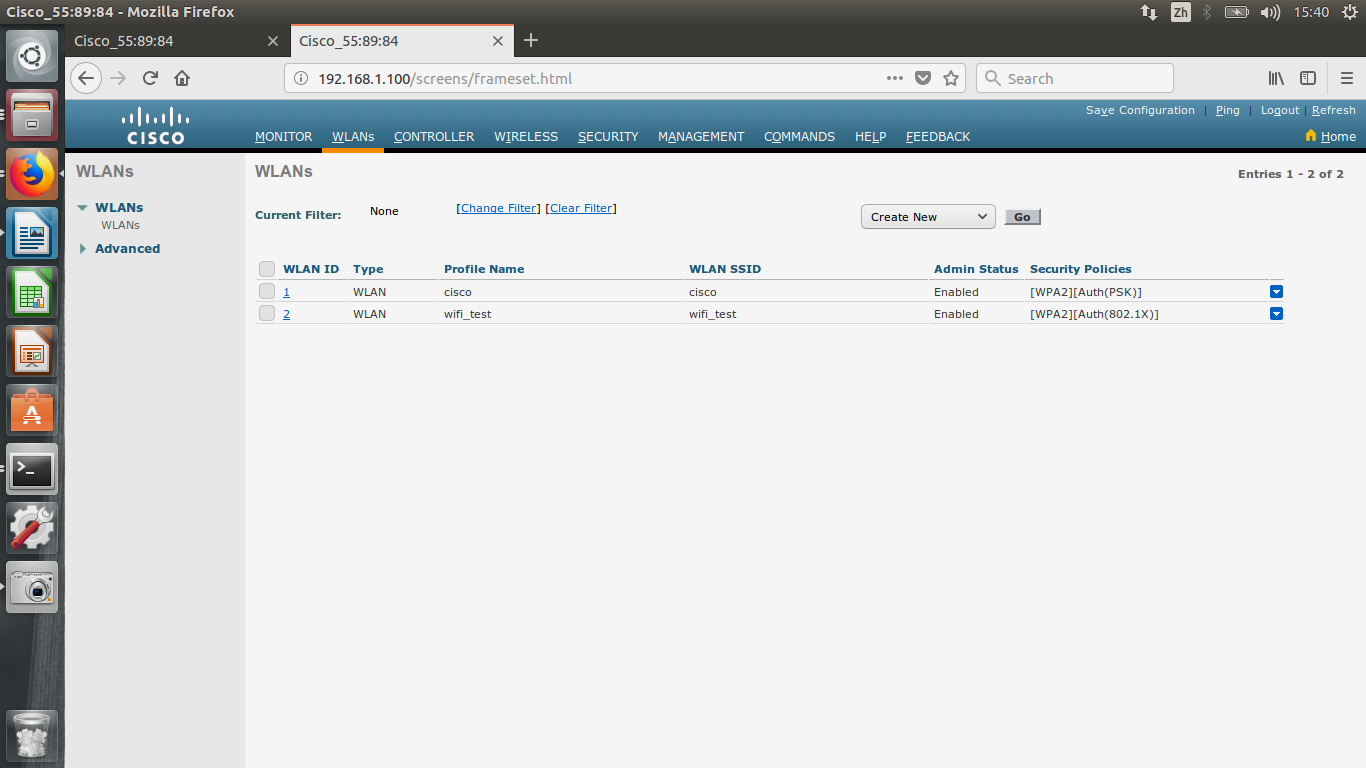This screenshot has height=768, width=1366.
Task: Click the Firefox forward arrow button
Action: (118, 78)
